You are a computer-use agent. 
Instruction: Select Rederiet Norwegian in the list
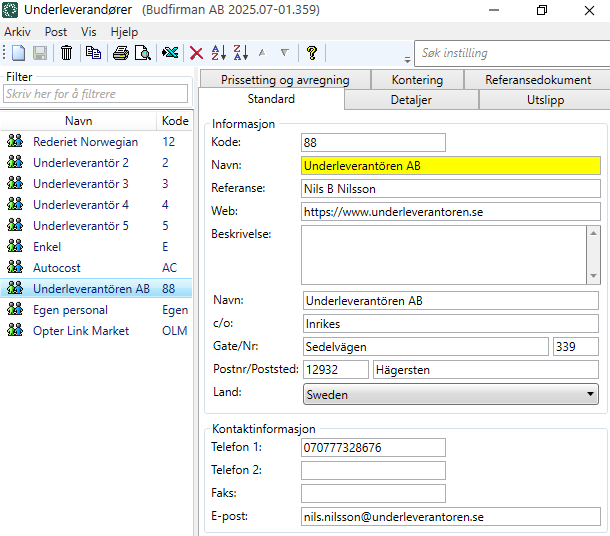(x=85, y=142)
